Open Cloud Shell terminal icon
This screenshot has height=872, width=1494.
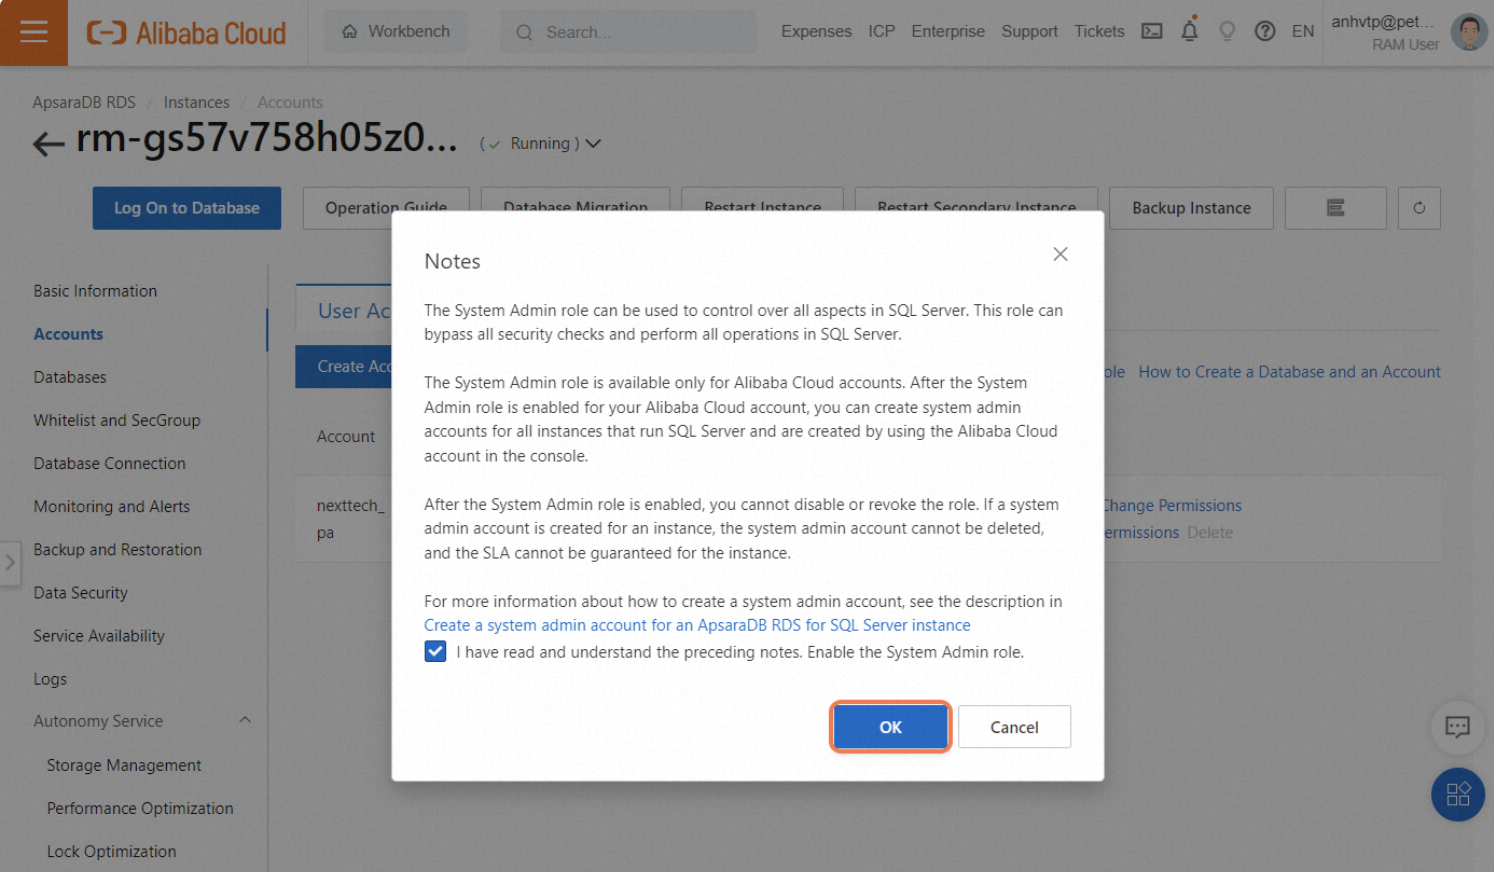[x=1152, y=31]
